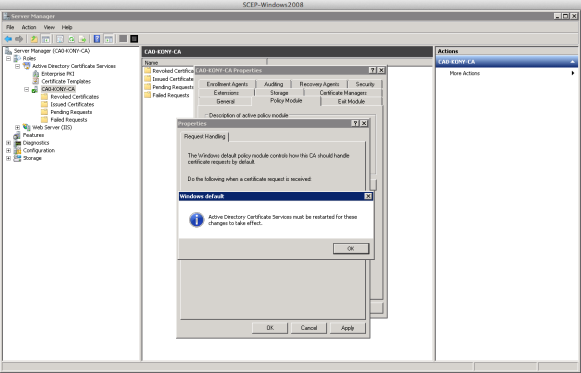
Task: Open the Help menu
Action: tap(67, 27)
